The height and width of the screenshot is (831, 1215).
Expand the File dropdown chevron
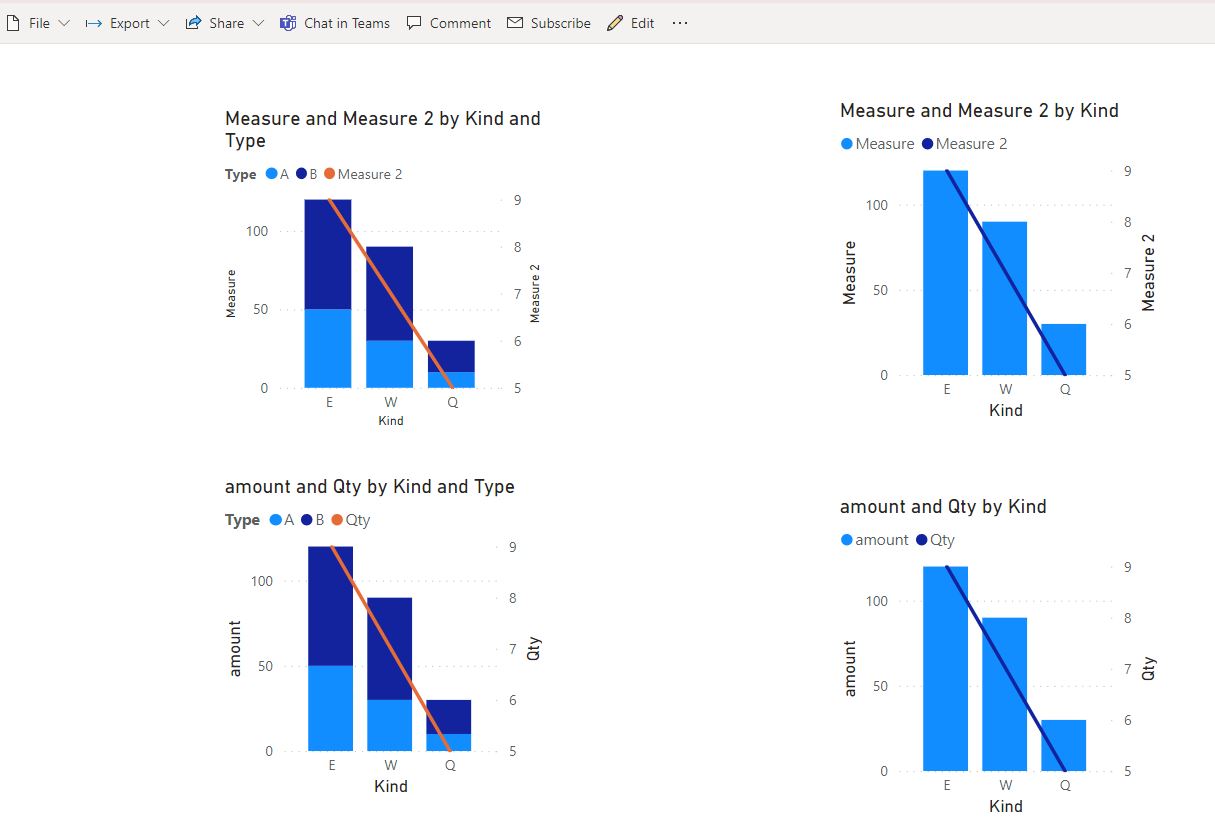(x=64, y=23)
